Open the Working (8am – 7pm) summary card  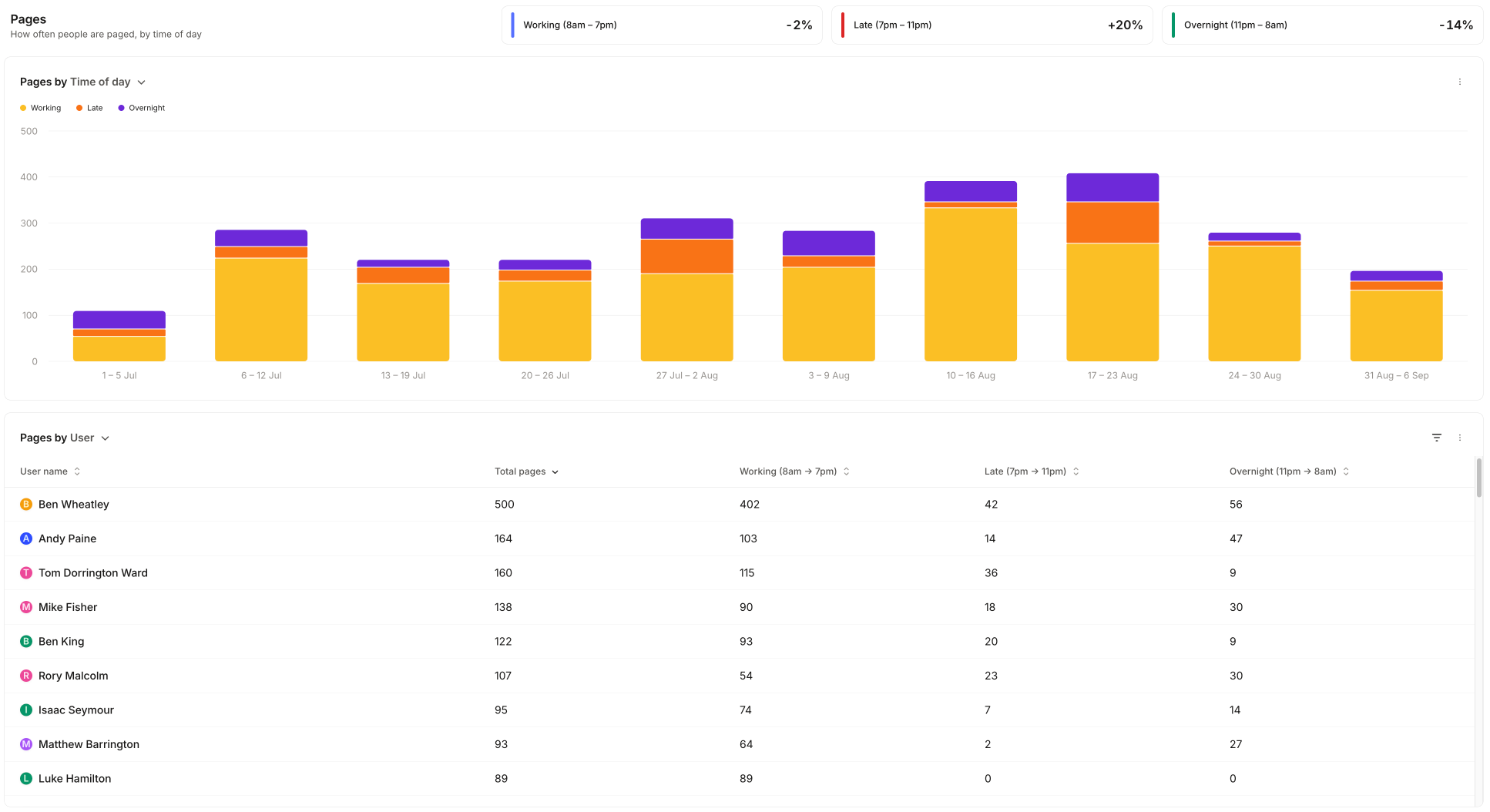click(x=662, y=25)
